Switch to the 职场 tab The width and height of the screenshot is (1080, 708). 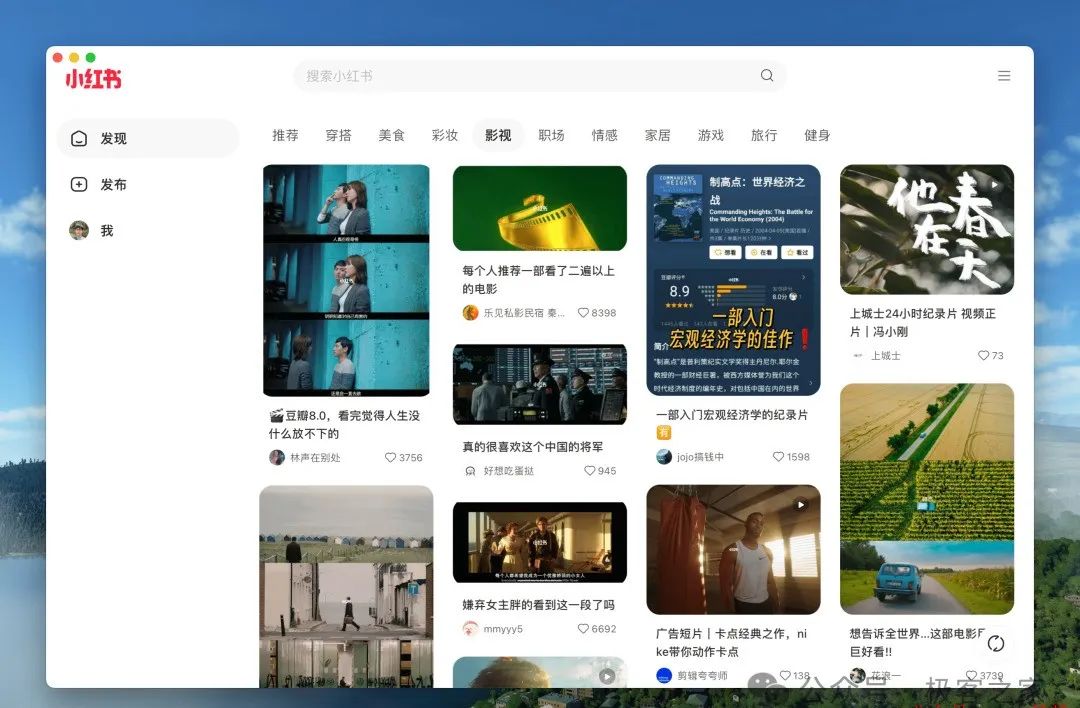(551, 135)
